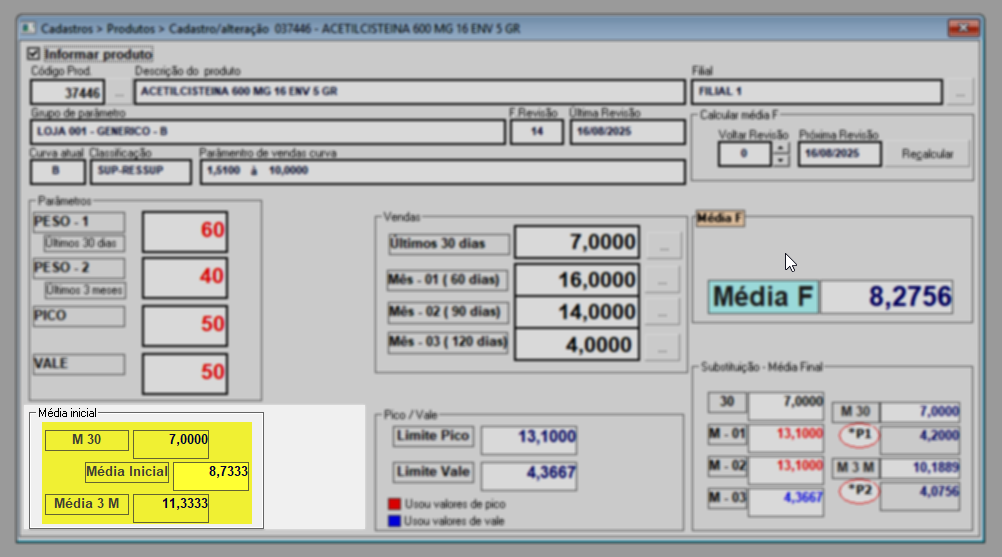Image resolution: width=1002 pixels, height=557 pixels.
Task: Click the cyan Média F label
Action: pos(763,296)
